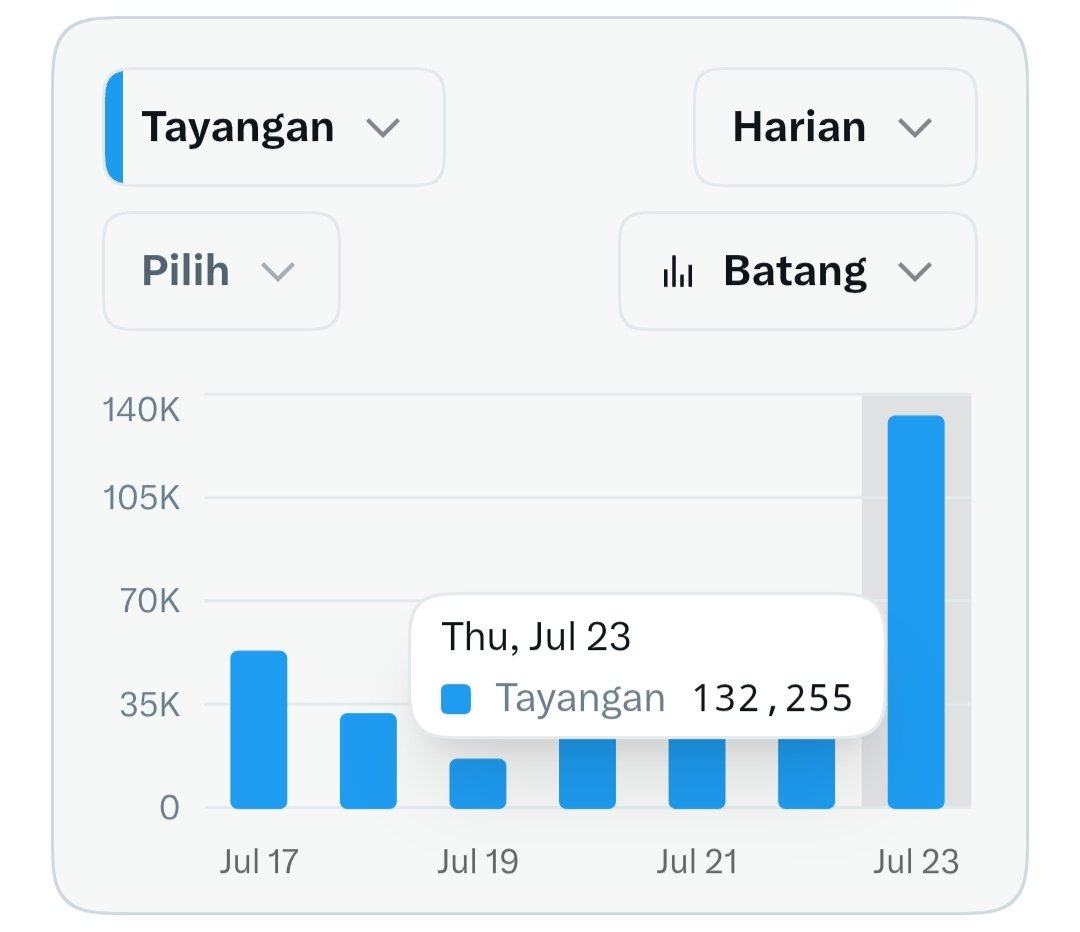Select the tall Jul 23 bar
The height and width of the screenshot is (932, 1080).
click(916, 612)
